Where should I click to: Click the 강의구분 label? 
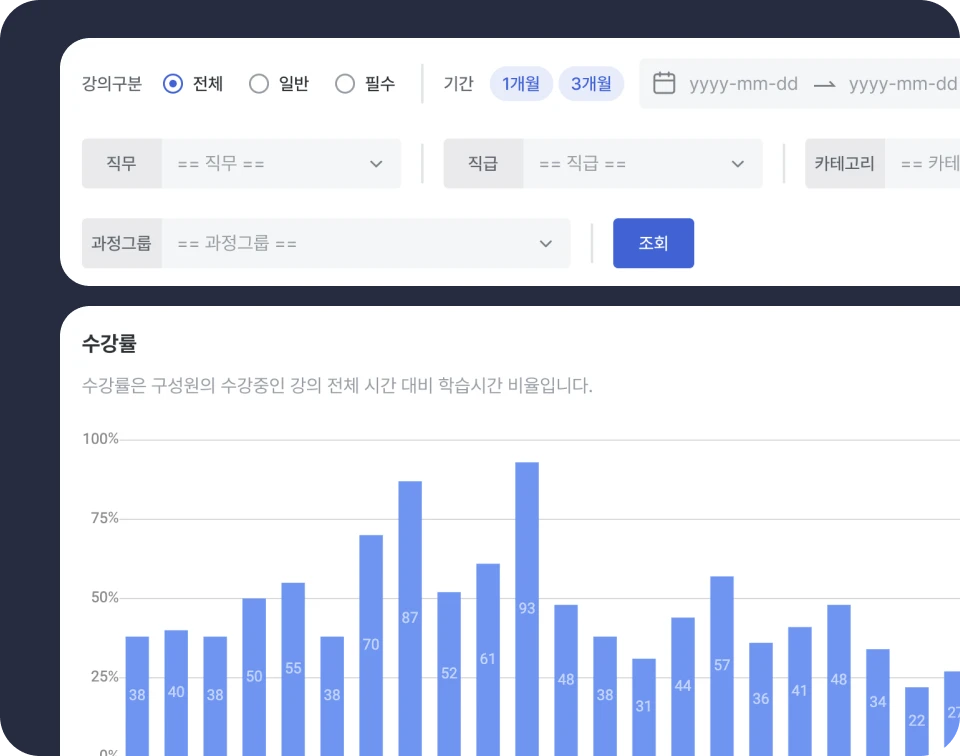click(112, 84)
